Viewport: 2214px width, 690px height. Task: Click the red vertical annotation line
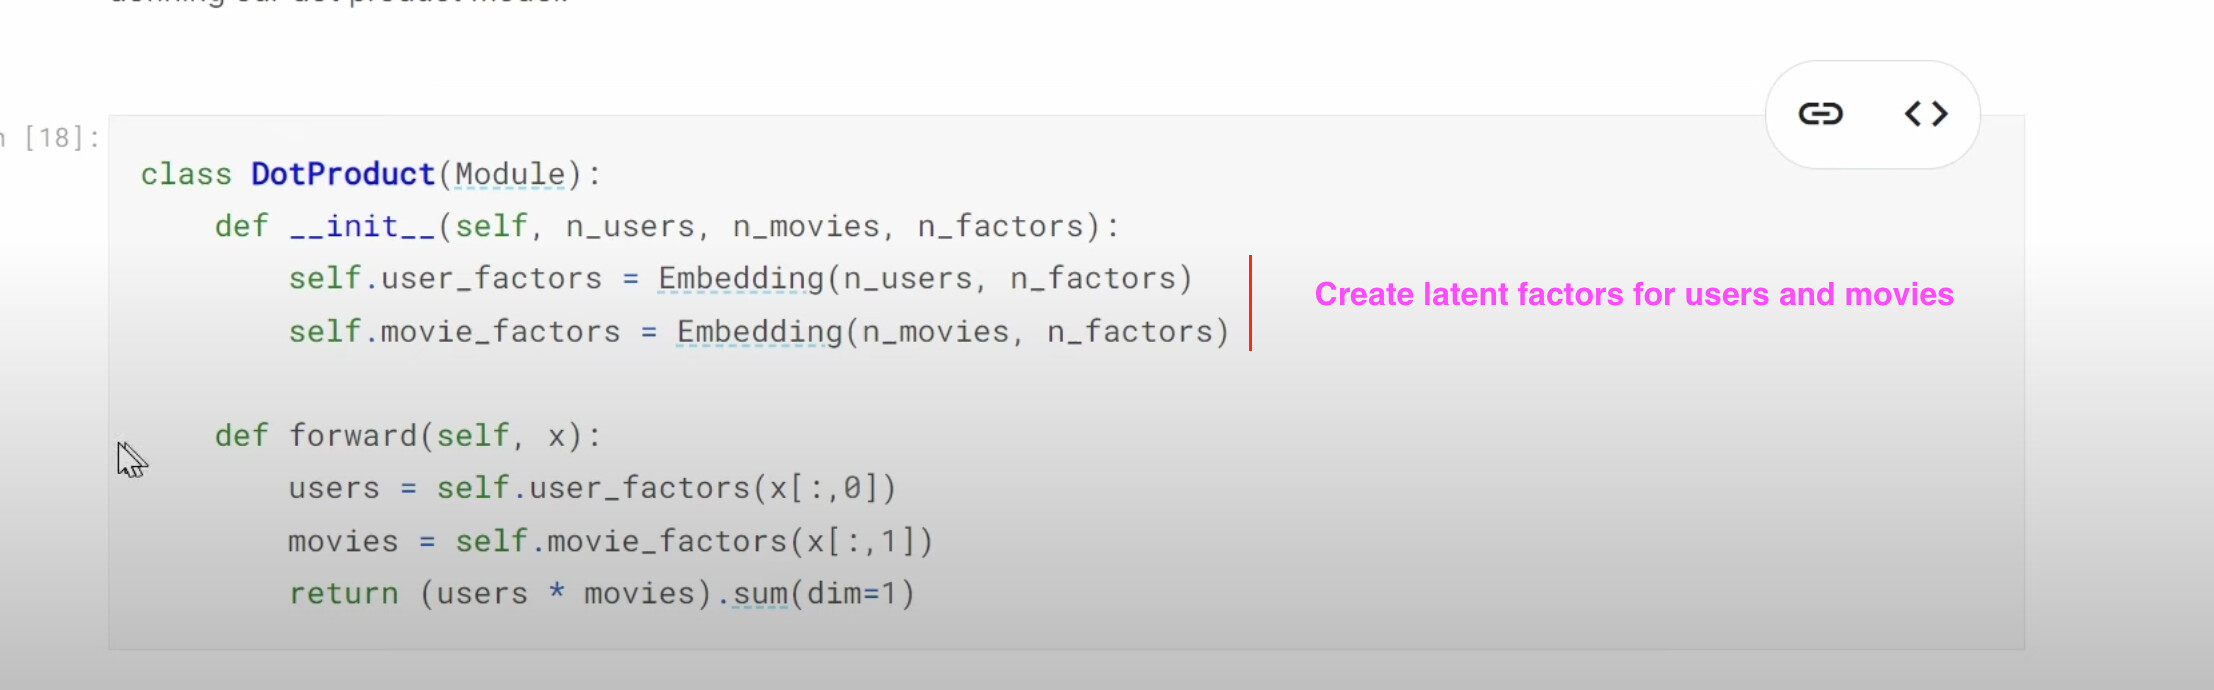(1250, 303)
